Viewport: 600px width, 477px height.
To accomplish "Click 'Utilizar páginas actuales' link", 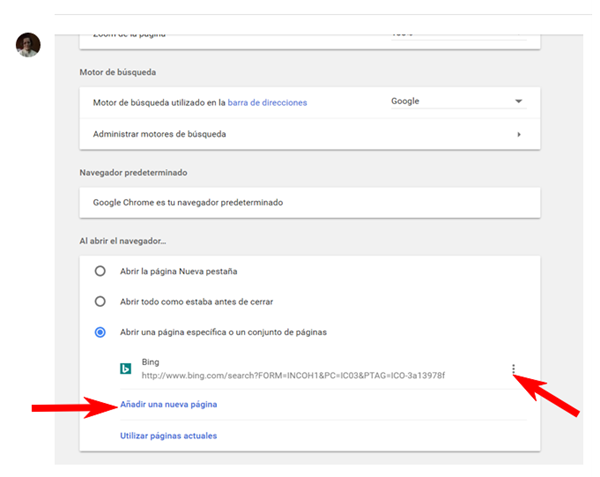I will point(168,435).
